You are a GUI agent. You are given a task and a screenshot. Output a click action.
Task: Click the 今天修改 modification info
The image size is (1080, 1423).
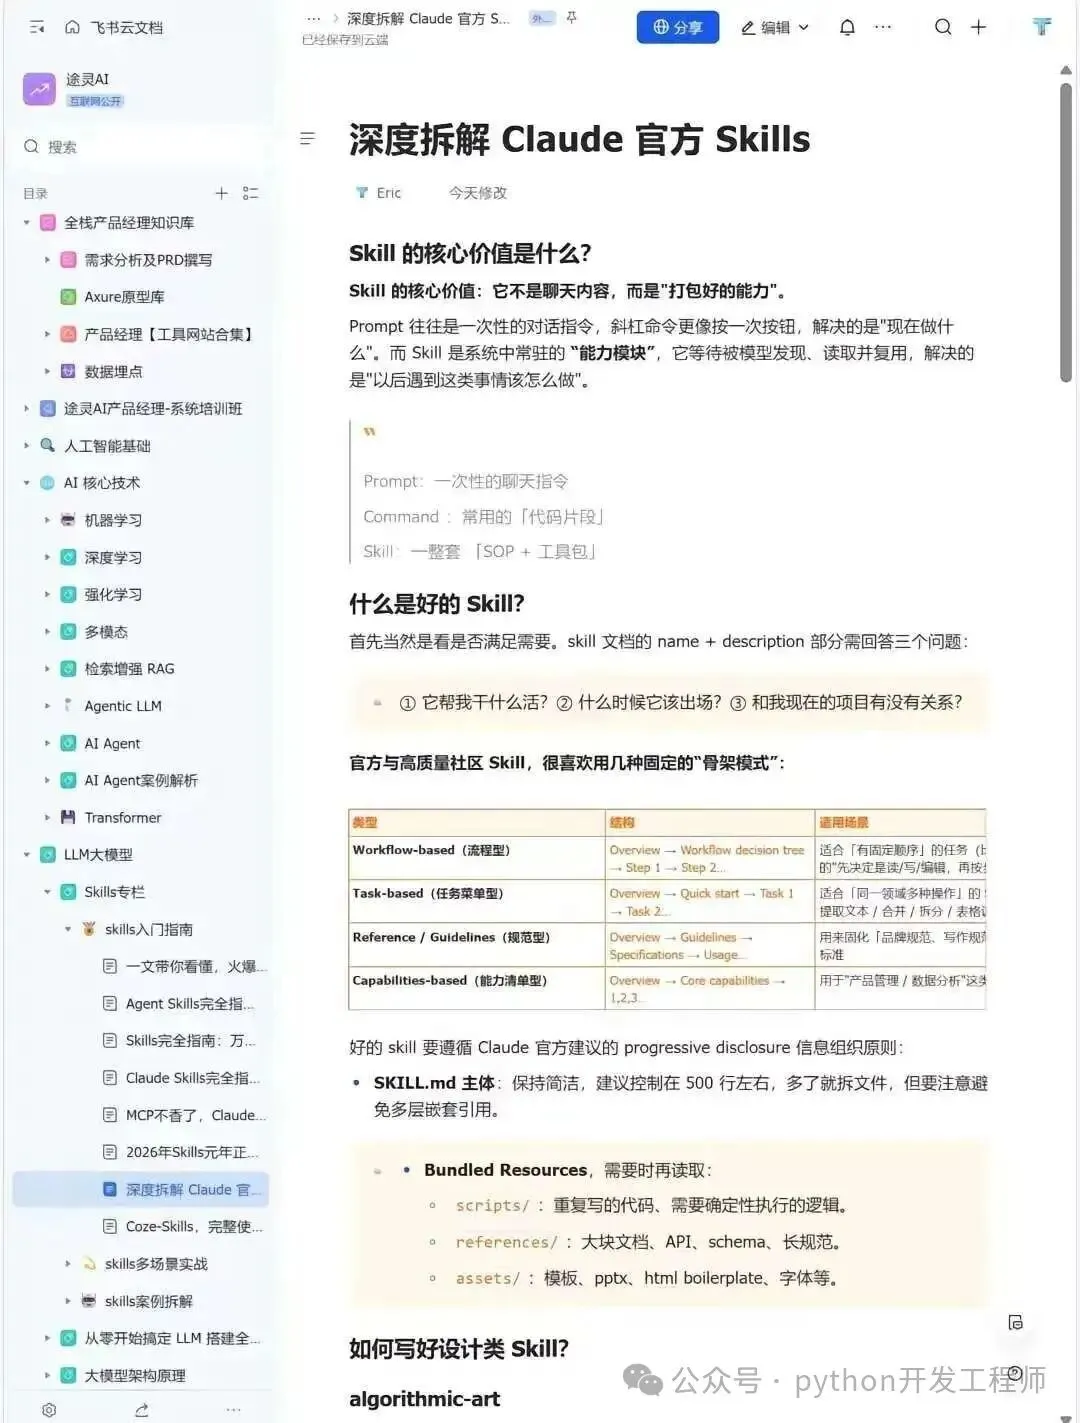click(477, 193)
